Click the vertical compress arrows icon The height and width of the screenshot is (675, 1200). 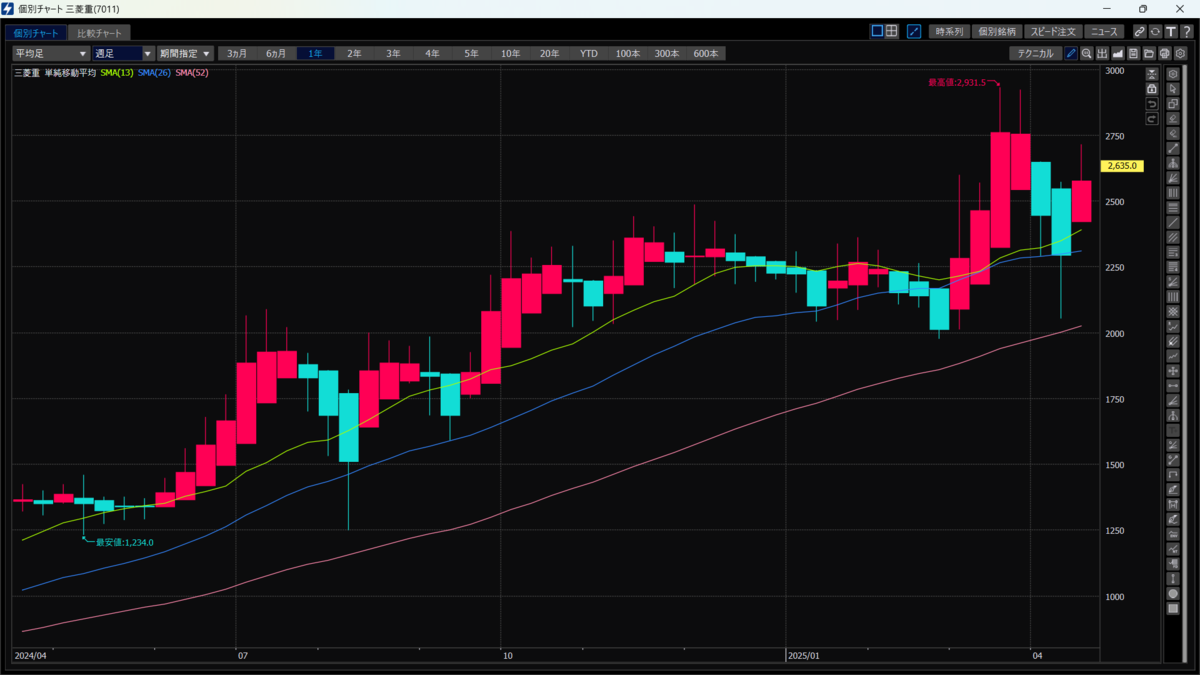[x=1152, y=74]
